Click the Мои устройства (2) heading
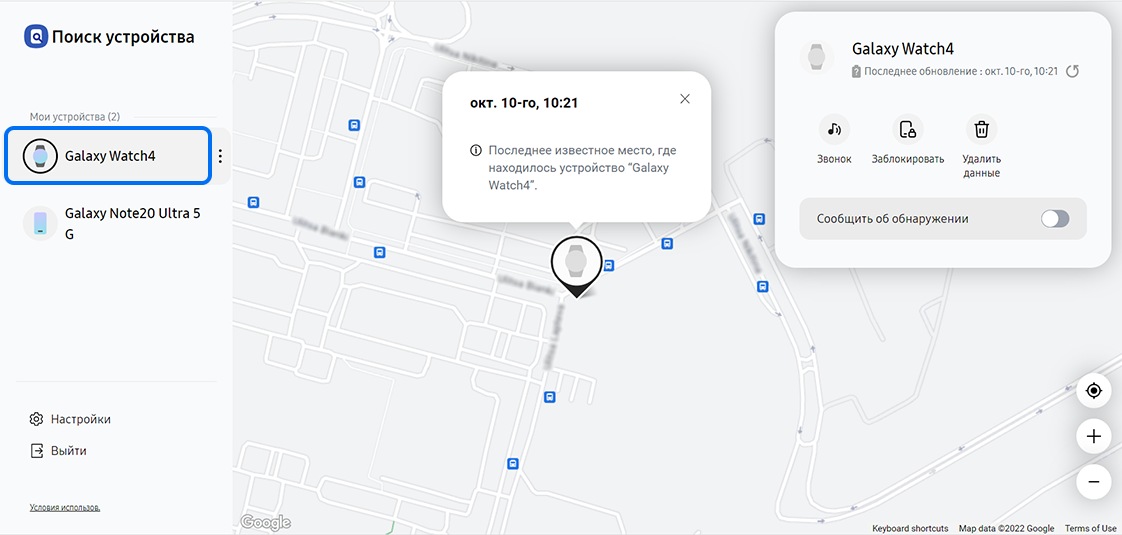The image size is (1122, 535). coord(75,116)
